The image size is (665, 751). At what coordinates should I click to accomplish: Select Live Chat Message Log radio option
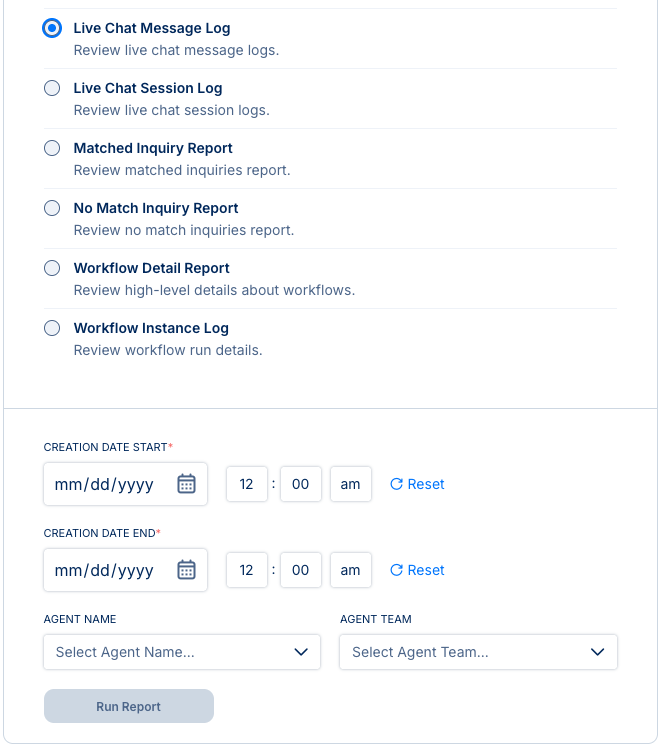[52, 28]
